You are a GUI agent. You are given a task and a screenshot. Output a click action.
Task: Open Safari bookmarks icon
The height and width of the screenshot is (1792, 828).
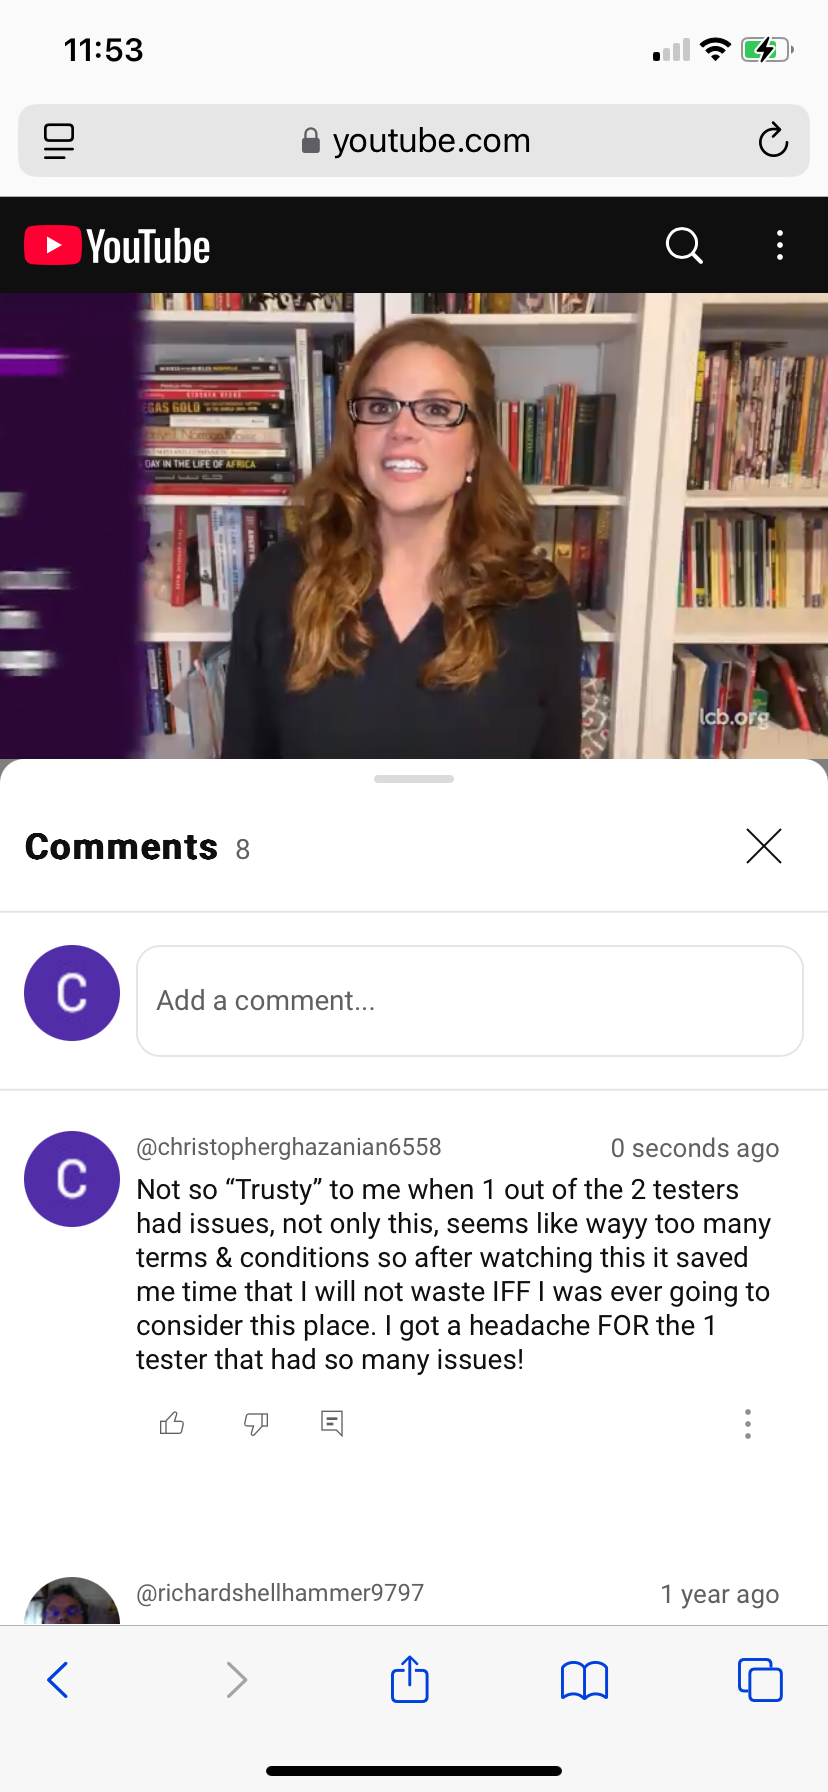[x=585, y=1680]
